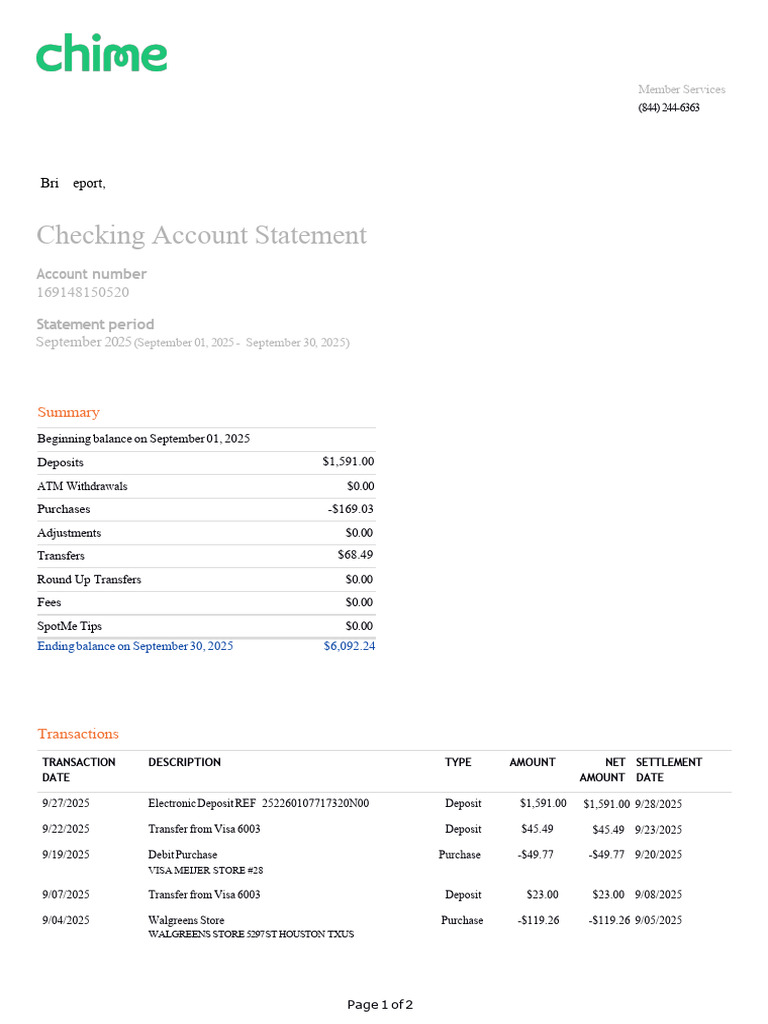Select transaction date 9/22/2025
768x1024 pixels.
66,829
